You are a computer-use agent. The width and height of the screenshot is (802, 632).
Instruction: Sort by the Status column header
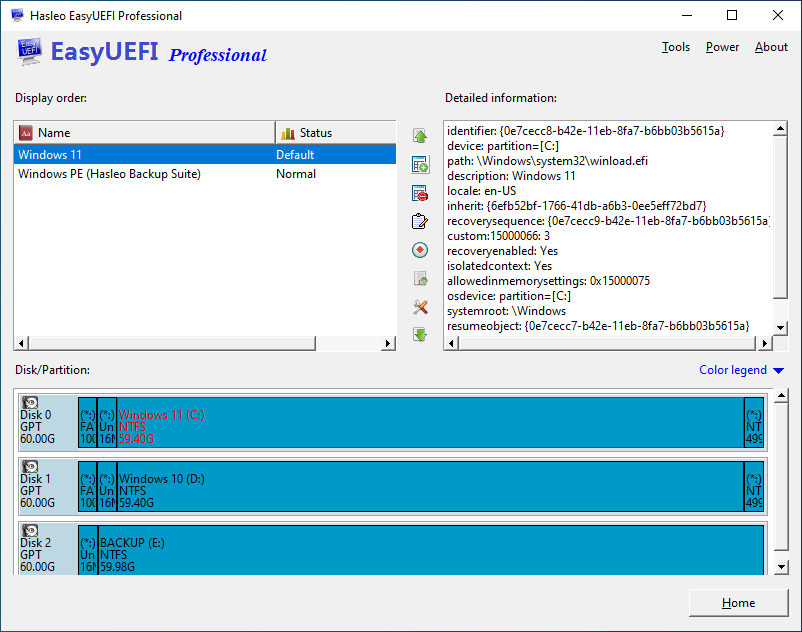(x=336, y=133)
